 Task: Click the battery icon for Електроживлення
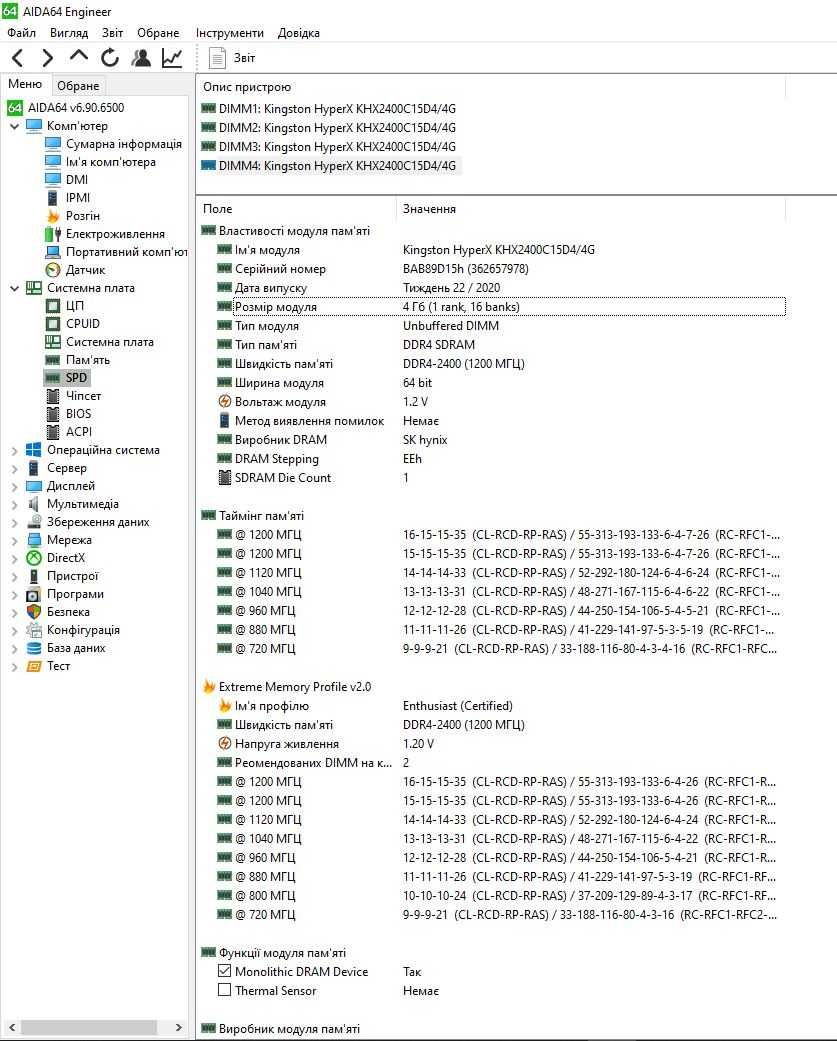[x=52, y=234]
